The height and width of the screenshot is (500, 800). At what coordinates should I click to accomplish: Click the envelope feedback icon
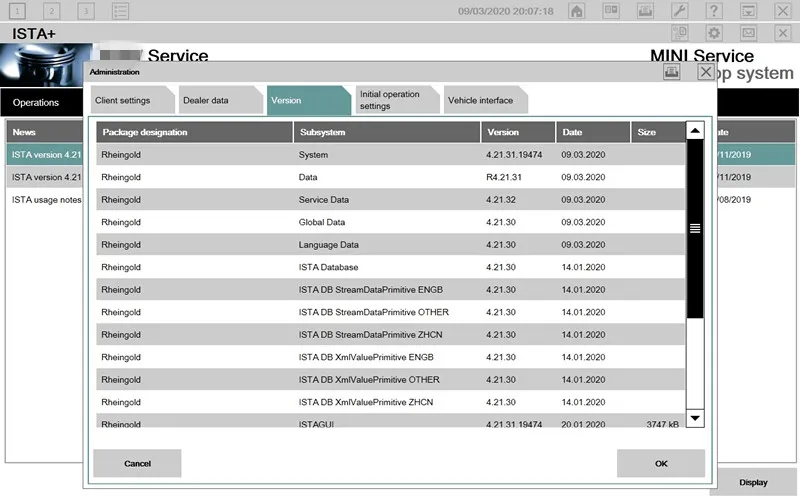pos(749,33)
